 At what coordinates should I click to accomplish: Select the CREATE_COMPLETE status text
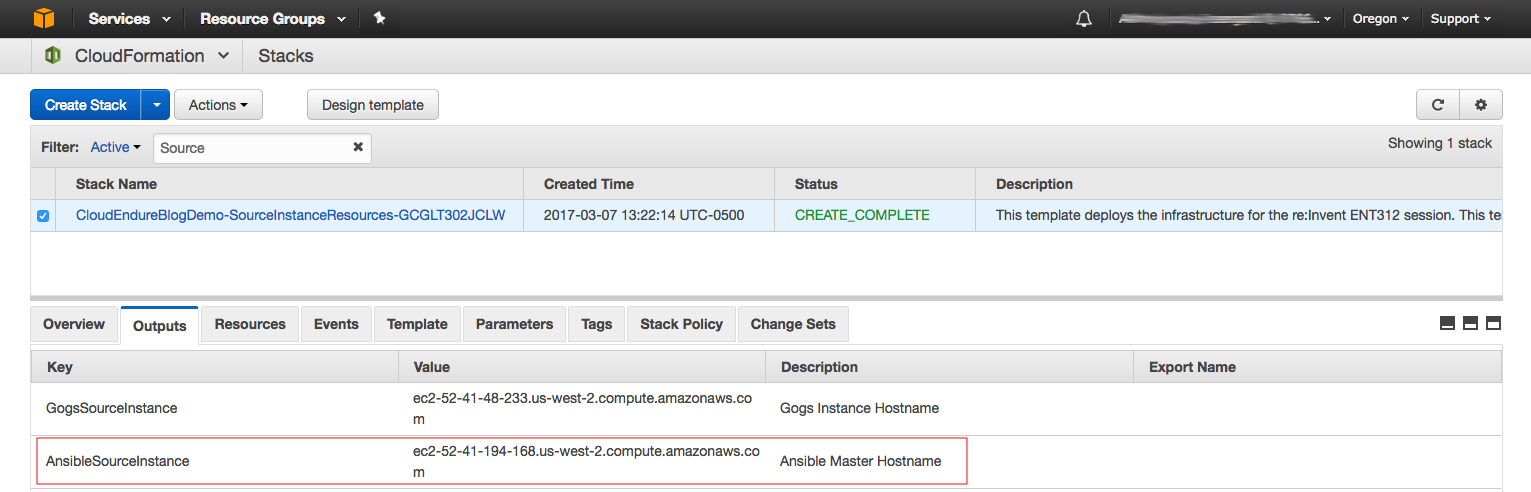862,215
